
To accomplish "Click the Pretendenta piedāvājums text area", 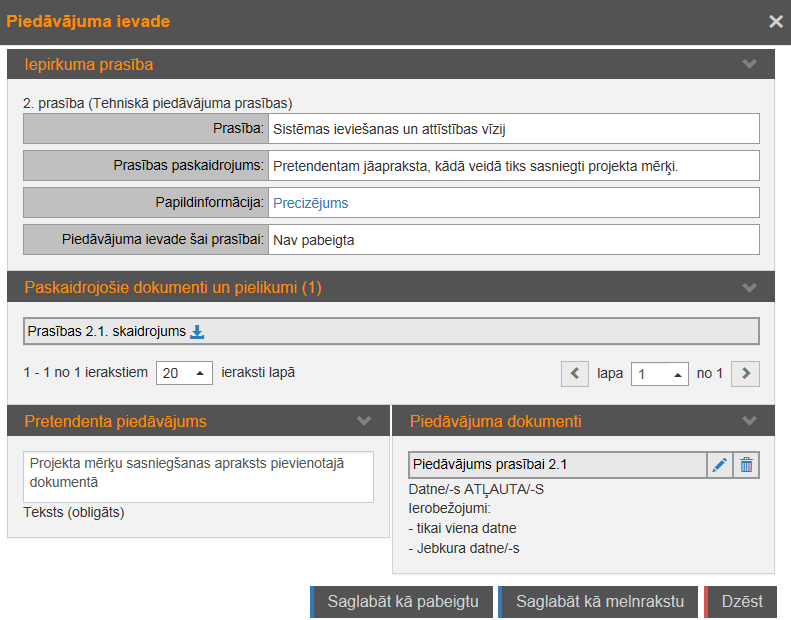I will click(198, 476).
